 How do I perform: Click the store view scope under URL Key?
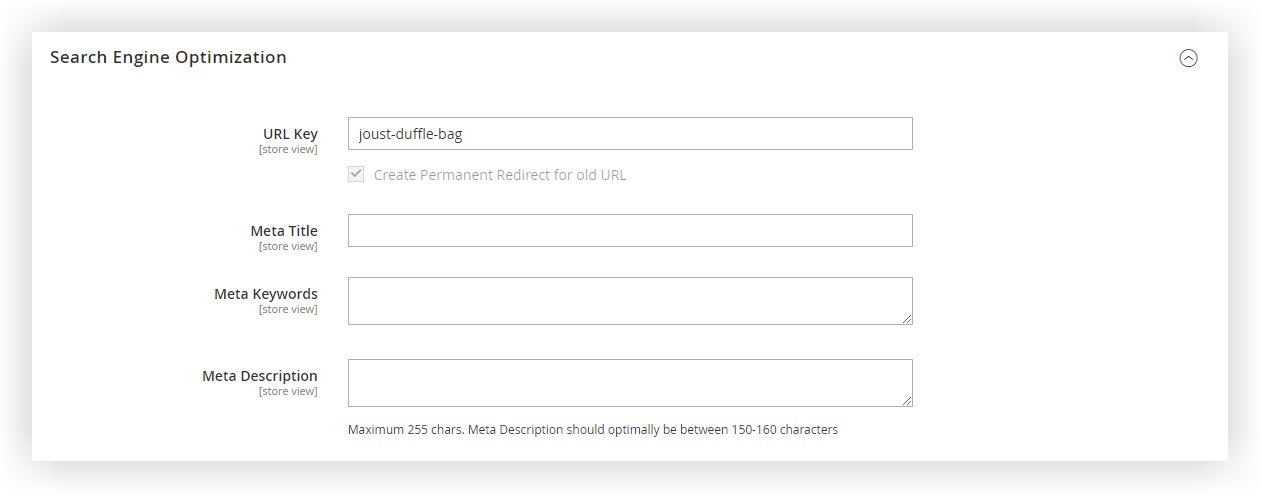[288, 150]
